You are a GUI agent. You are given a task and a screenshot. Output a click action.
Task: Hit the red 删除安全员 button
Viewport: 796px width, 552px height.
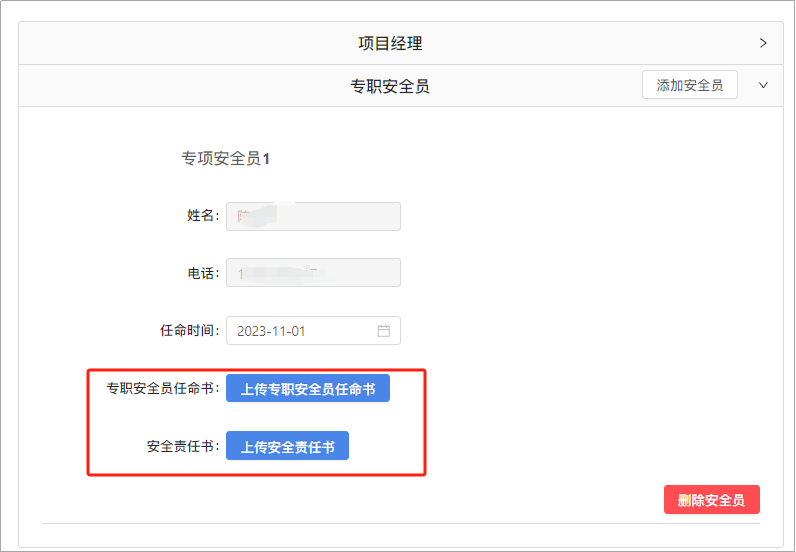pos(711,500)
